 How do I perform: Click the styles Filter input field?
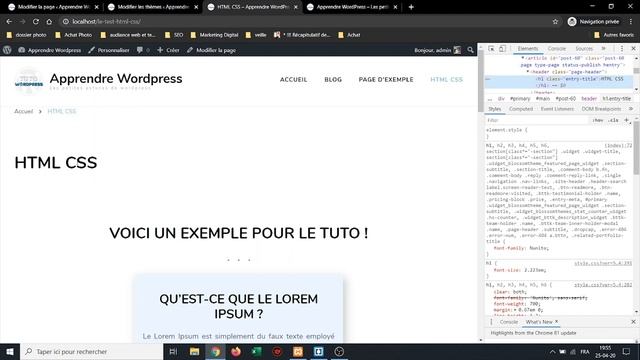[x=537, y=120]
